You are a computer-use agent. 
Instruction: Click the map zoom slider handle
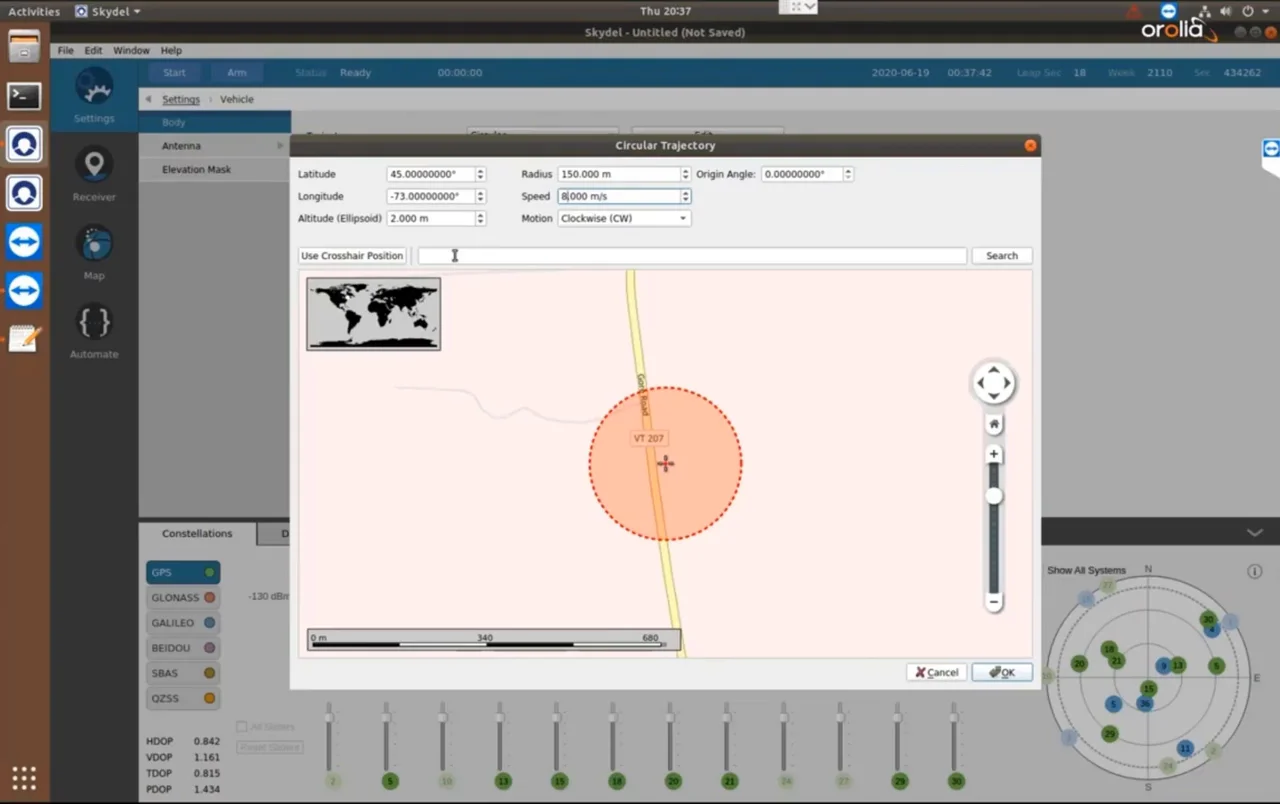[x=994, y=496]
